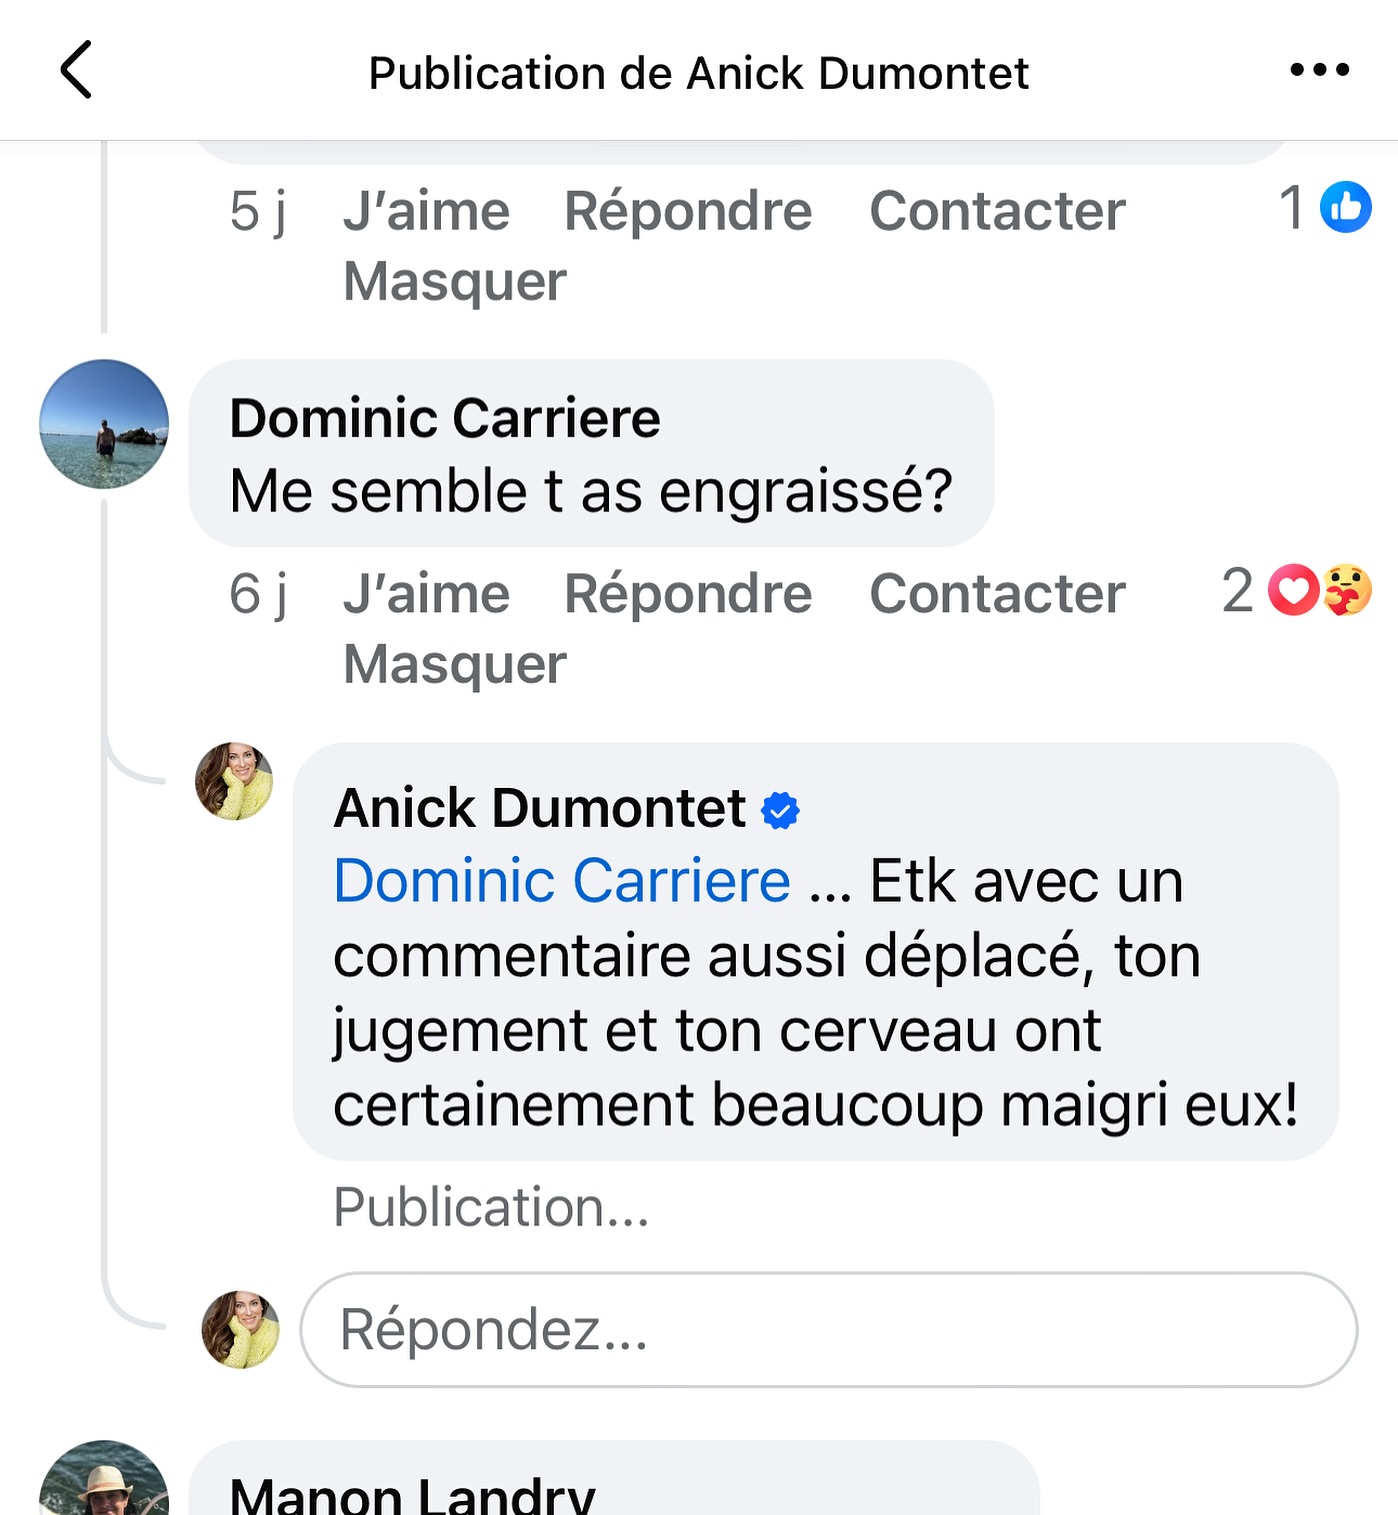Image resolution: width=1398 pixels, height=1515 pixels.
Task: Tap the red heart reaction icon
Action: click(1293, 590)
